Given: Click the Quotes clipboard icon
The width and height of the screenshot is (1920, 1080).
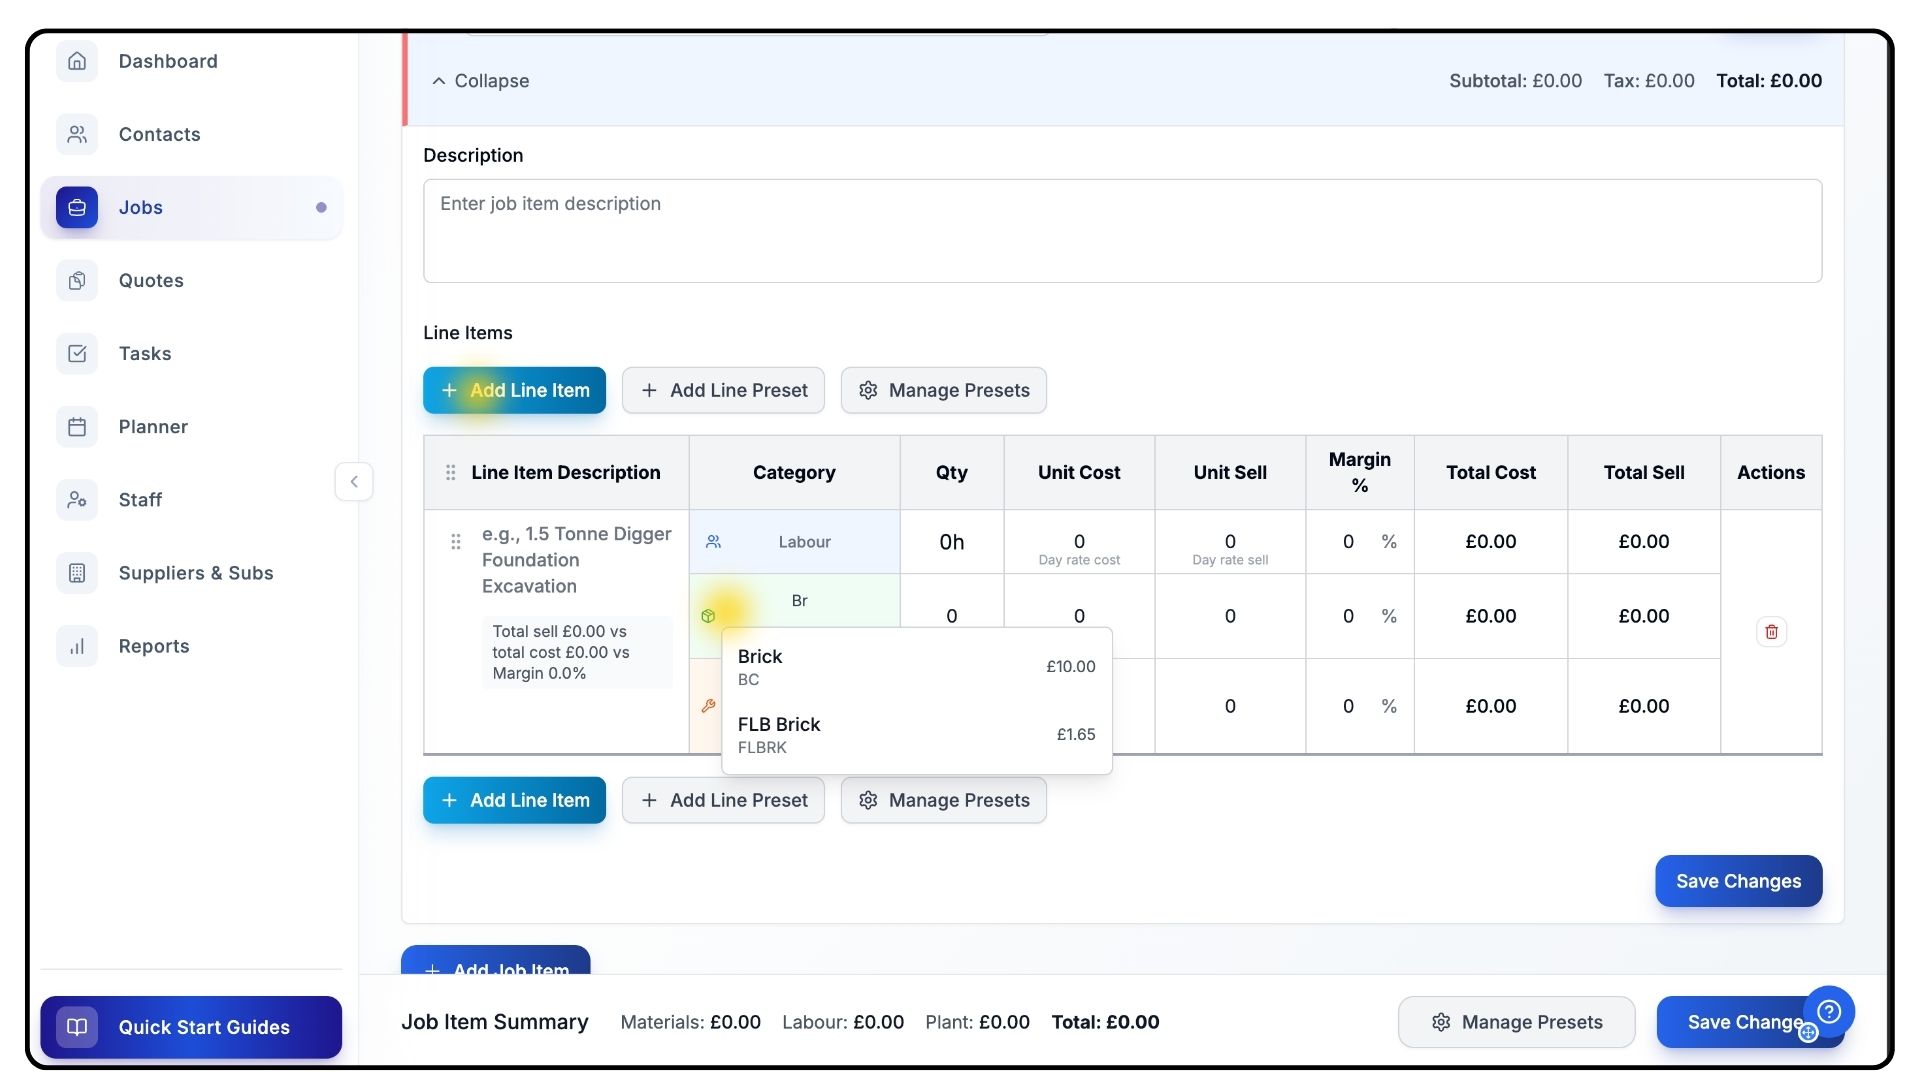Looking at the screenshot, I should [x=77, y=281].
